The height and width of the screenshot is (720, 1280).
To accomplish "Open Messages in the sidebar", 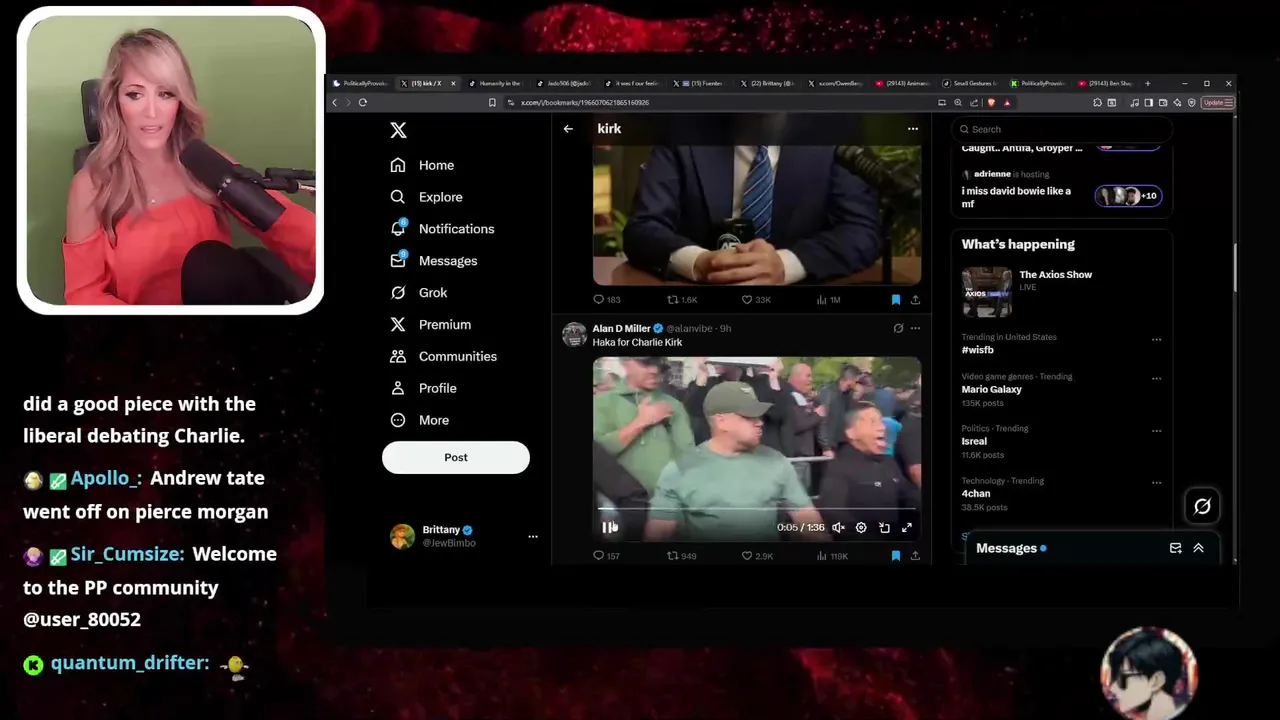I will (x=434, y=261).
